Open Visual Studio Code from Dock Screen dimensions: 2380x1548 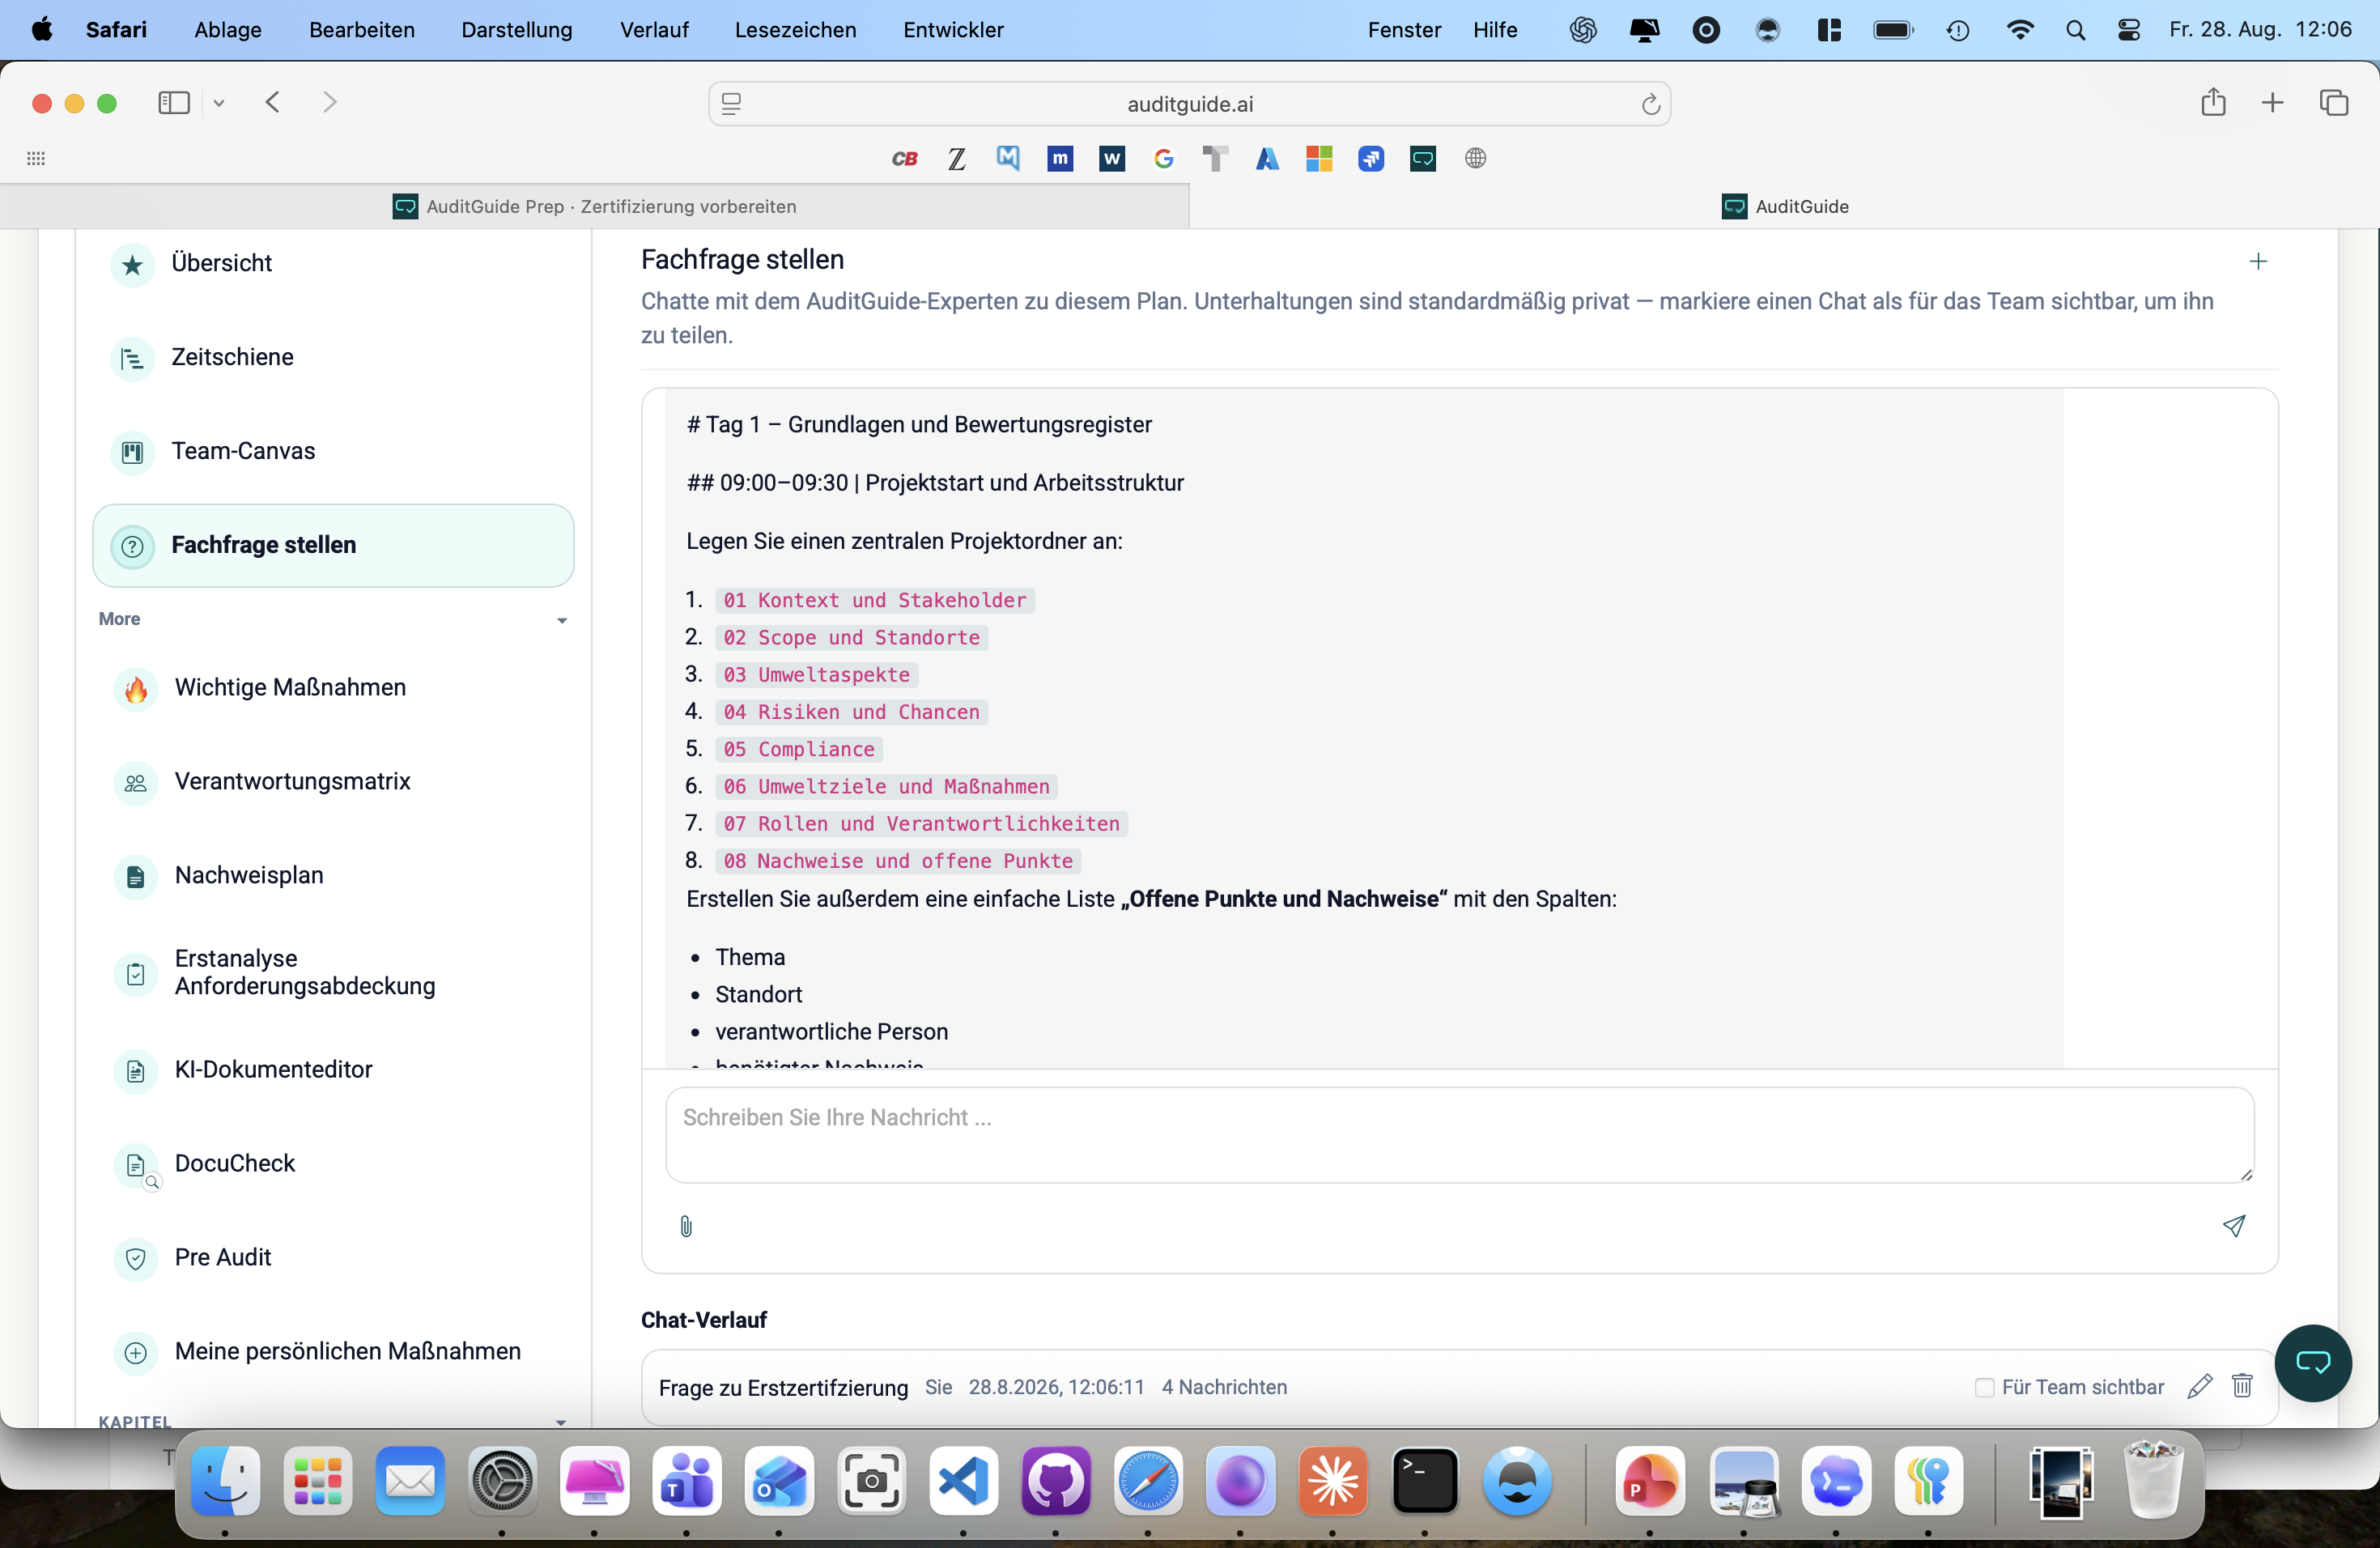963,1481
